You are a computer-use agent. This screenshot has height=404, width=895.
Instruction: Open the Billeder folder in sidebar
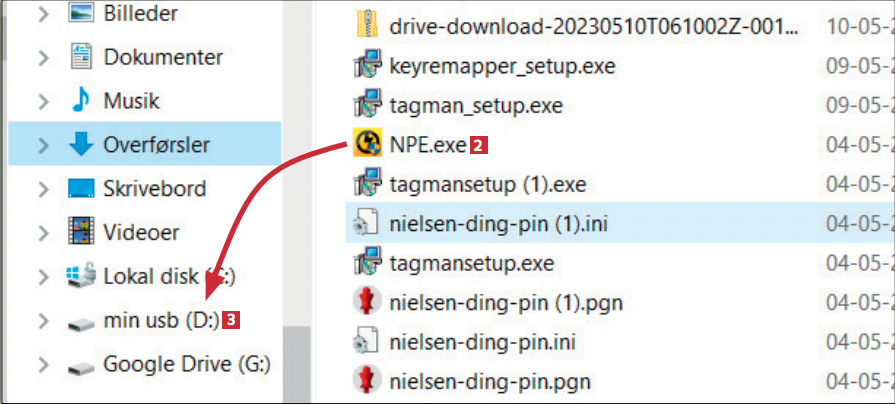click(x=140, y=14)
